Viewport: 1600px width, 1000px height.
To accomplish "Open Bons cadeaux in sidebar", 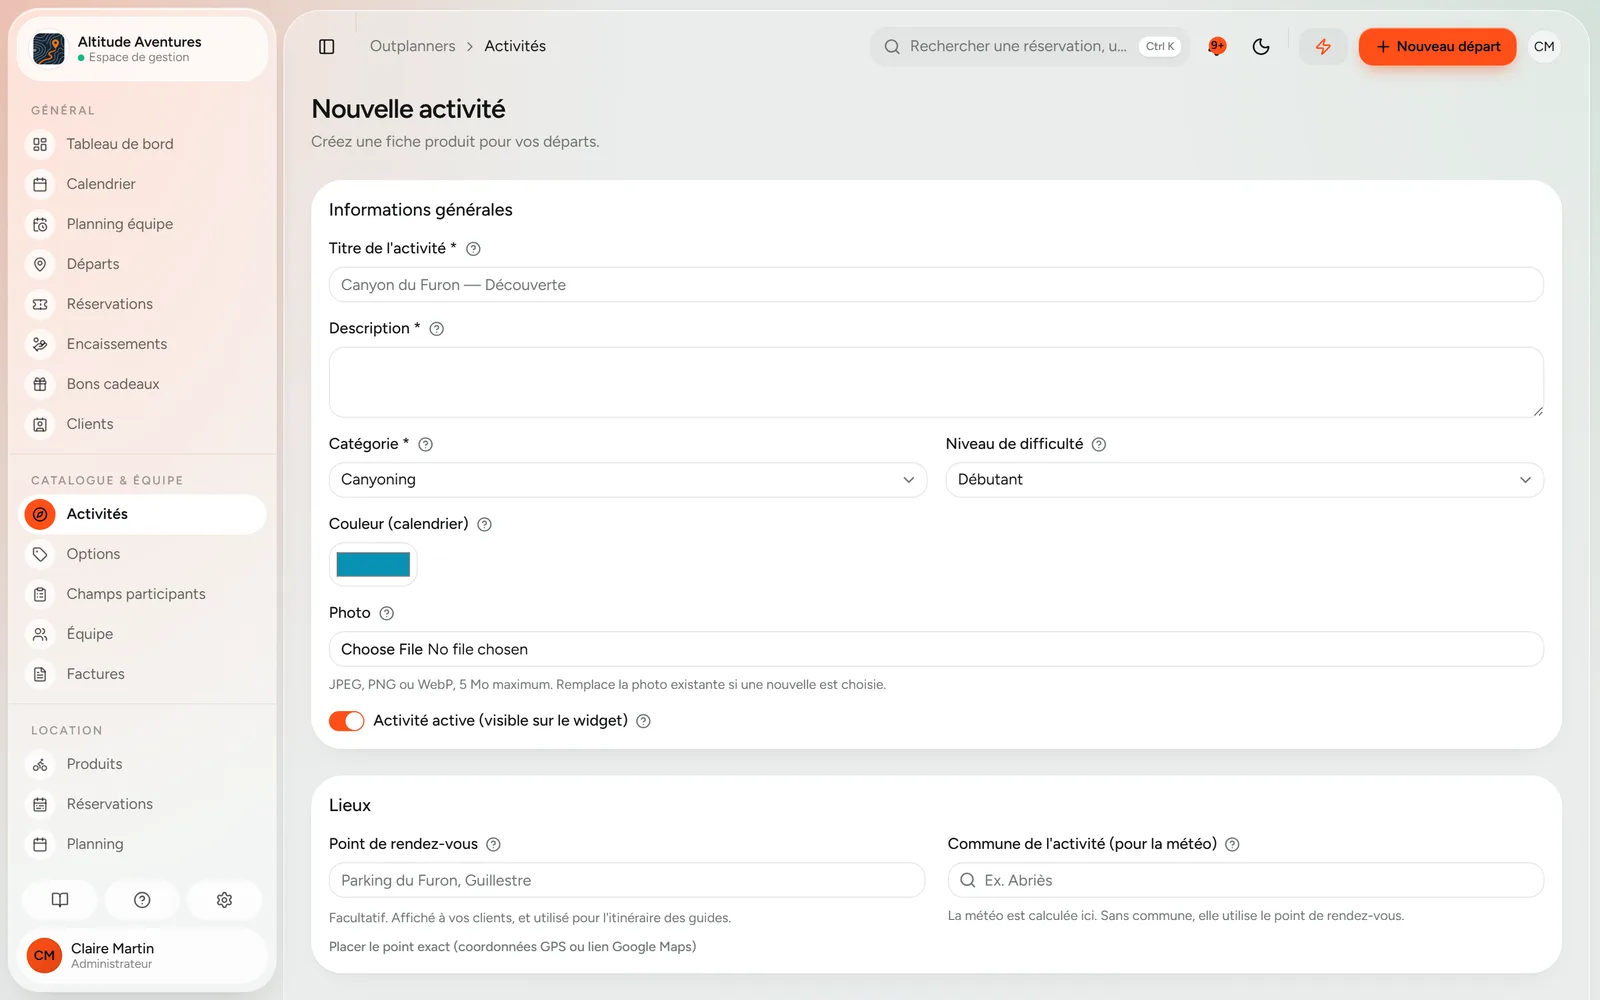I will 142,384.
